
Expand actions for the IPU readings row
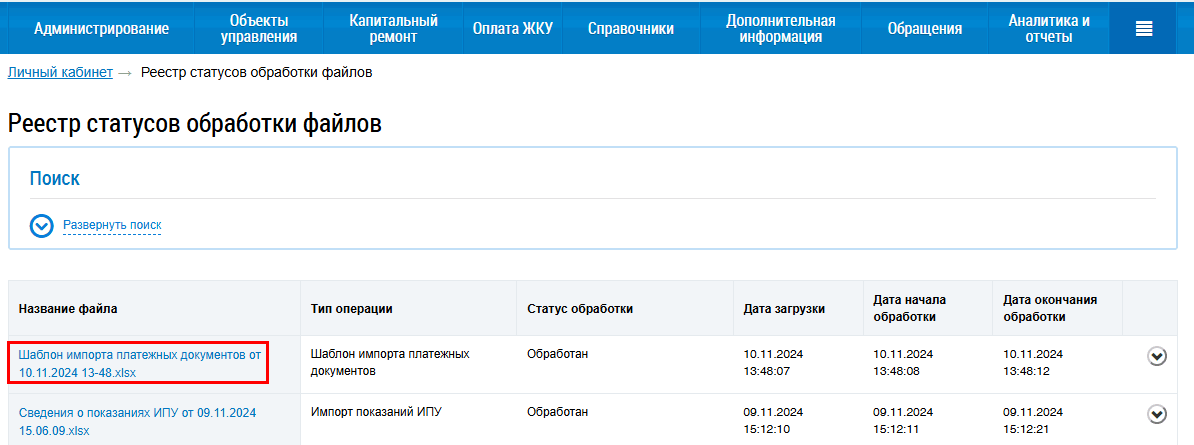1157,413
